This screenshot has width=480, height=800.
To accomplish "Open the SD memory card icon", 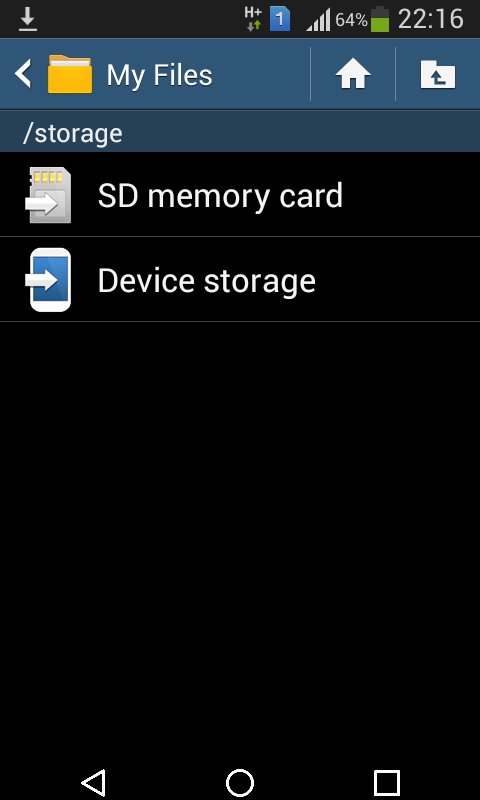I will click(x=48, y=195).
